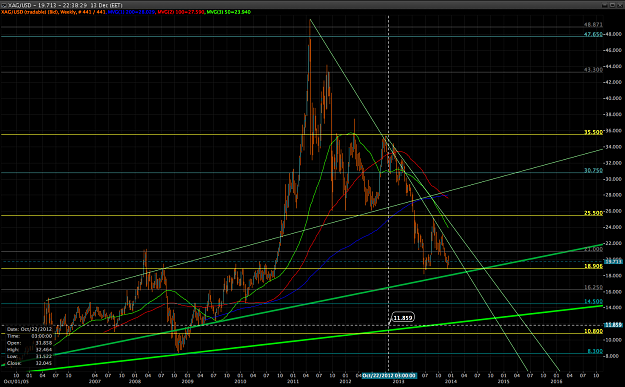Screen dimensions: 625x387
Task: Select the red MVG(2) 100=27.590 indicator label
Action: pos(181,12)
